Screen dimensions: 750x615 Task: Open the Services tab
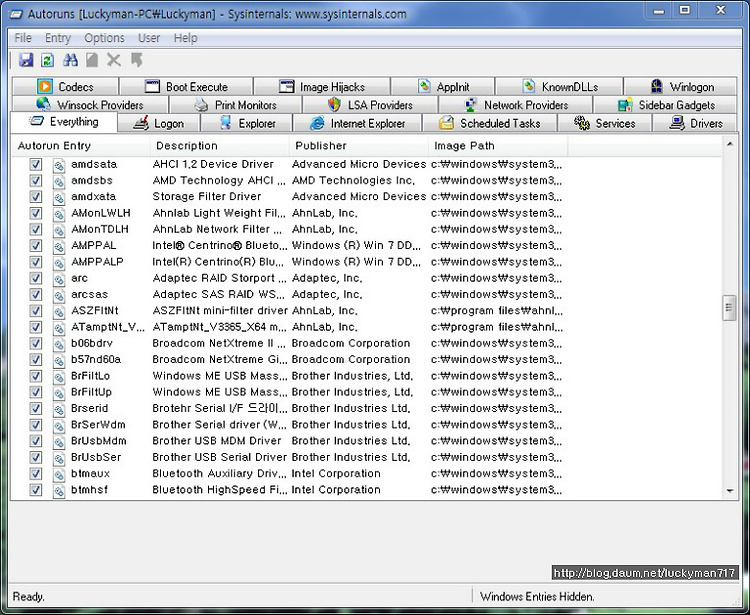coord(605,123)
